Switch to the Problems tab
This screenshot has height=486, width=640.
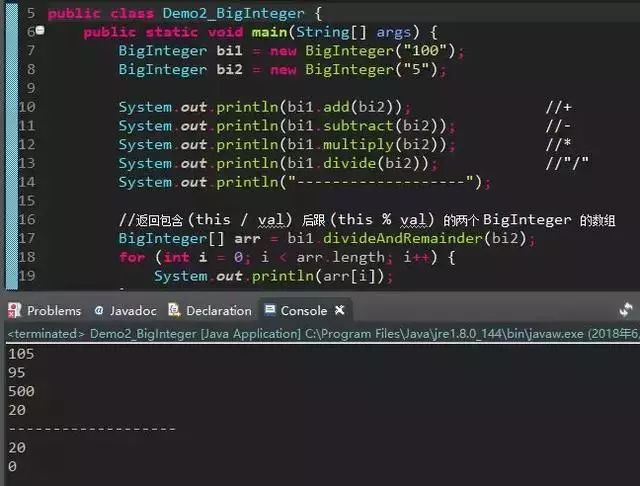(53, 311)
